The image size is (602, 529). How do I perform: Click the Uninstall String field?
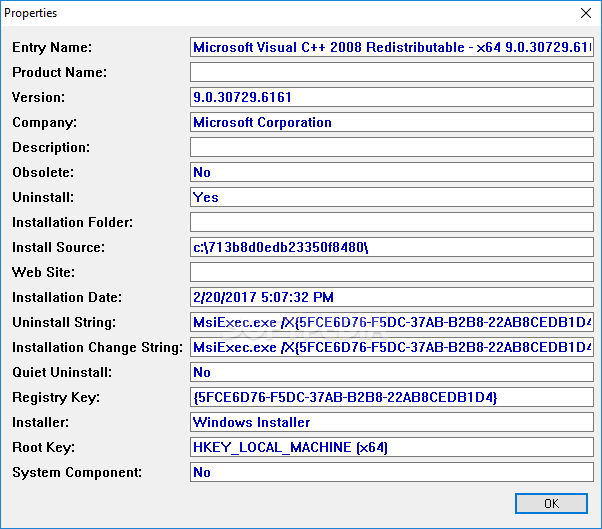[392, 322]
